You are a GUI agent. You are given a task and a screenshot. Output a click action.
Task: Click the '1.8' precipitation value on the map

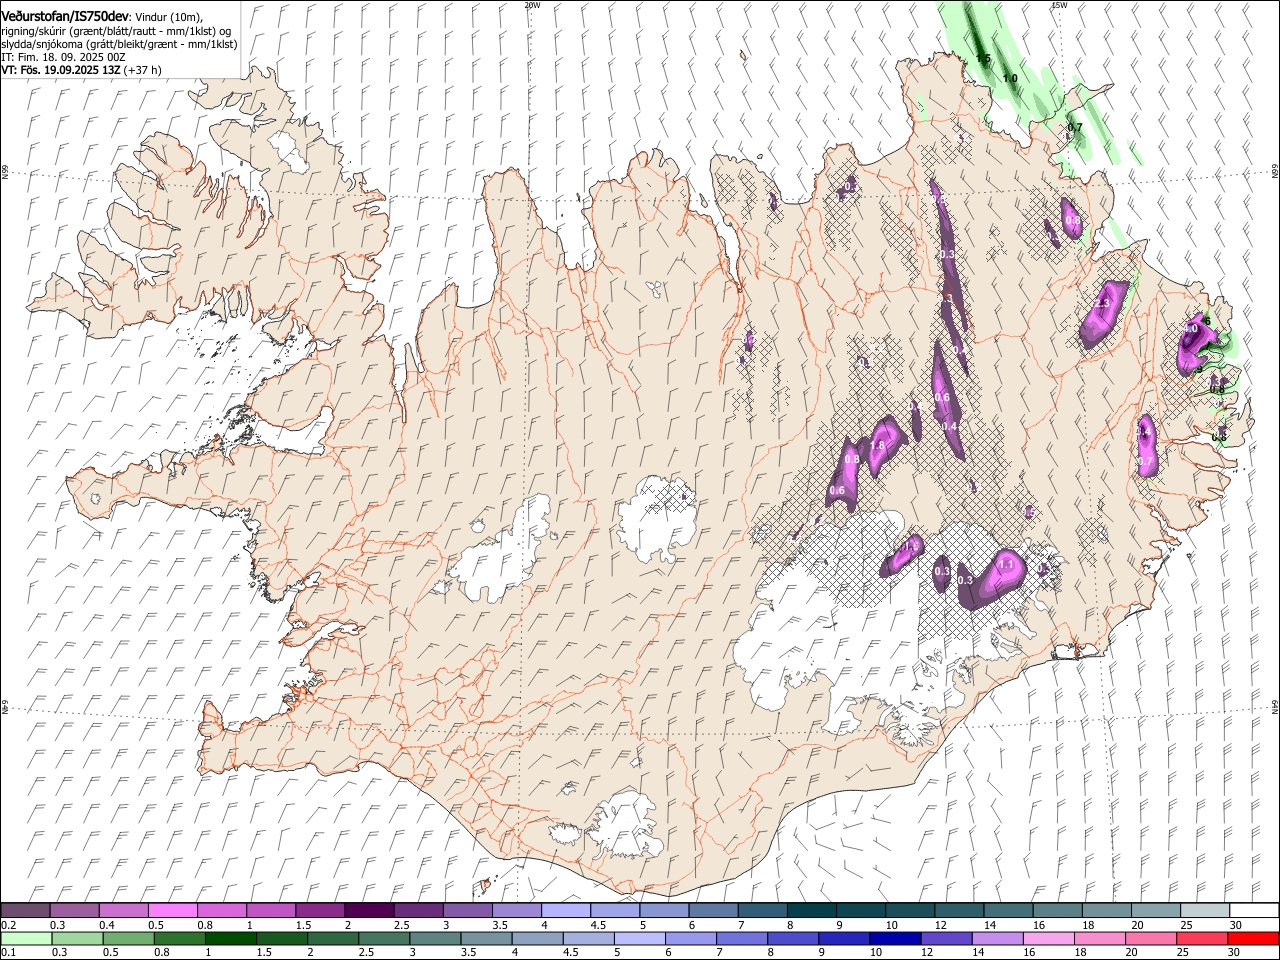[x=878, y=446]
